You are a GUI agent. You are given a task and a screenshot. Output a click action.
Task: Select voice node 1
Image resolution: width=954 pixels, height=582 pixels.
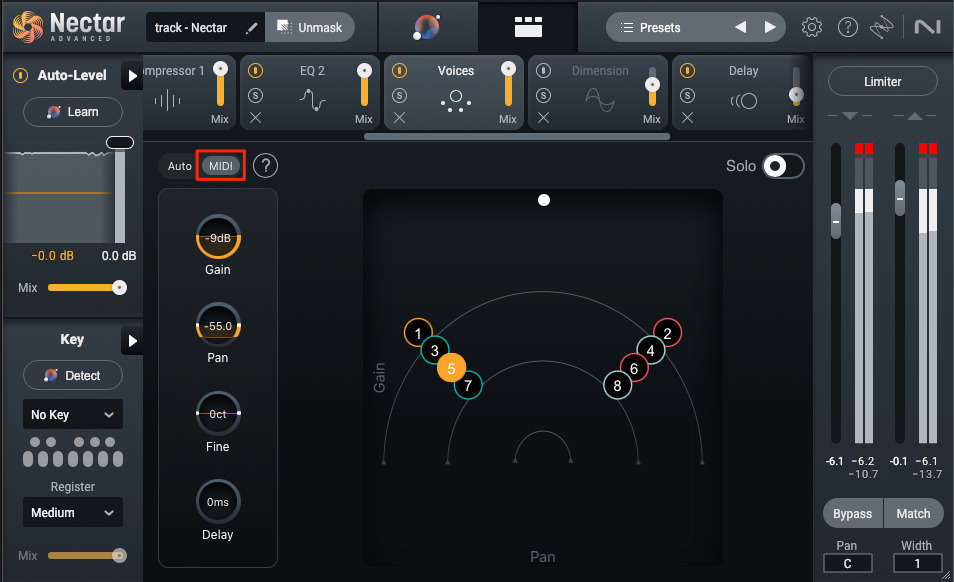[418, 333]
